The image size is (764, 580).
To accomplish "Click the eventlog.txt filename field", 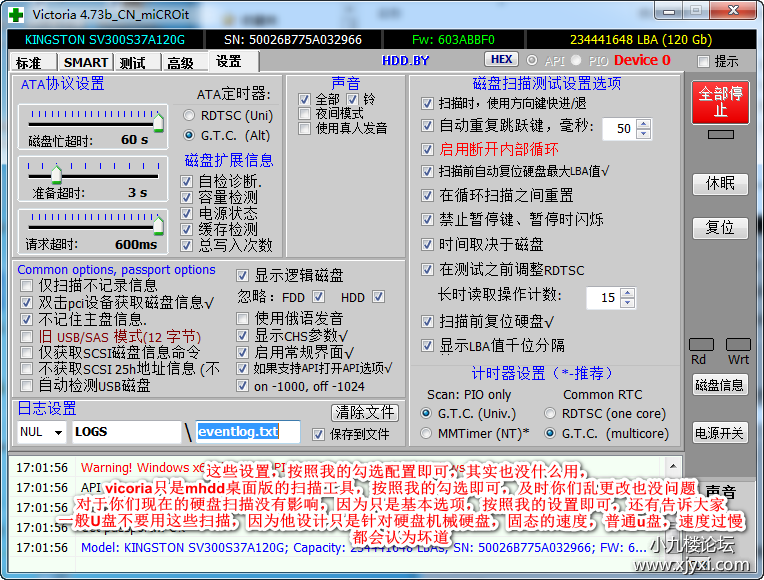I will point(248,432).
